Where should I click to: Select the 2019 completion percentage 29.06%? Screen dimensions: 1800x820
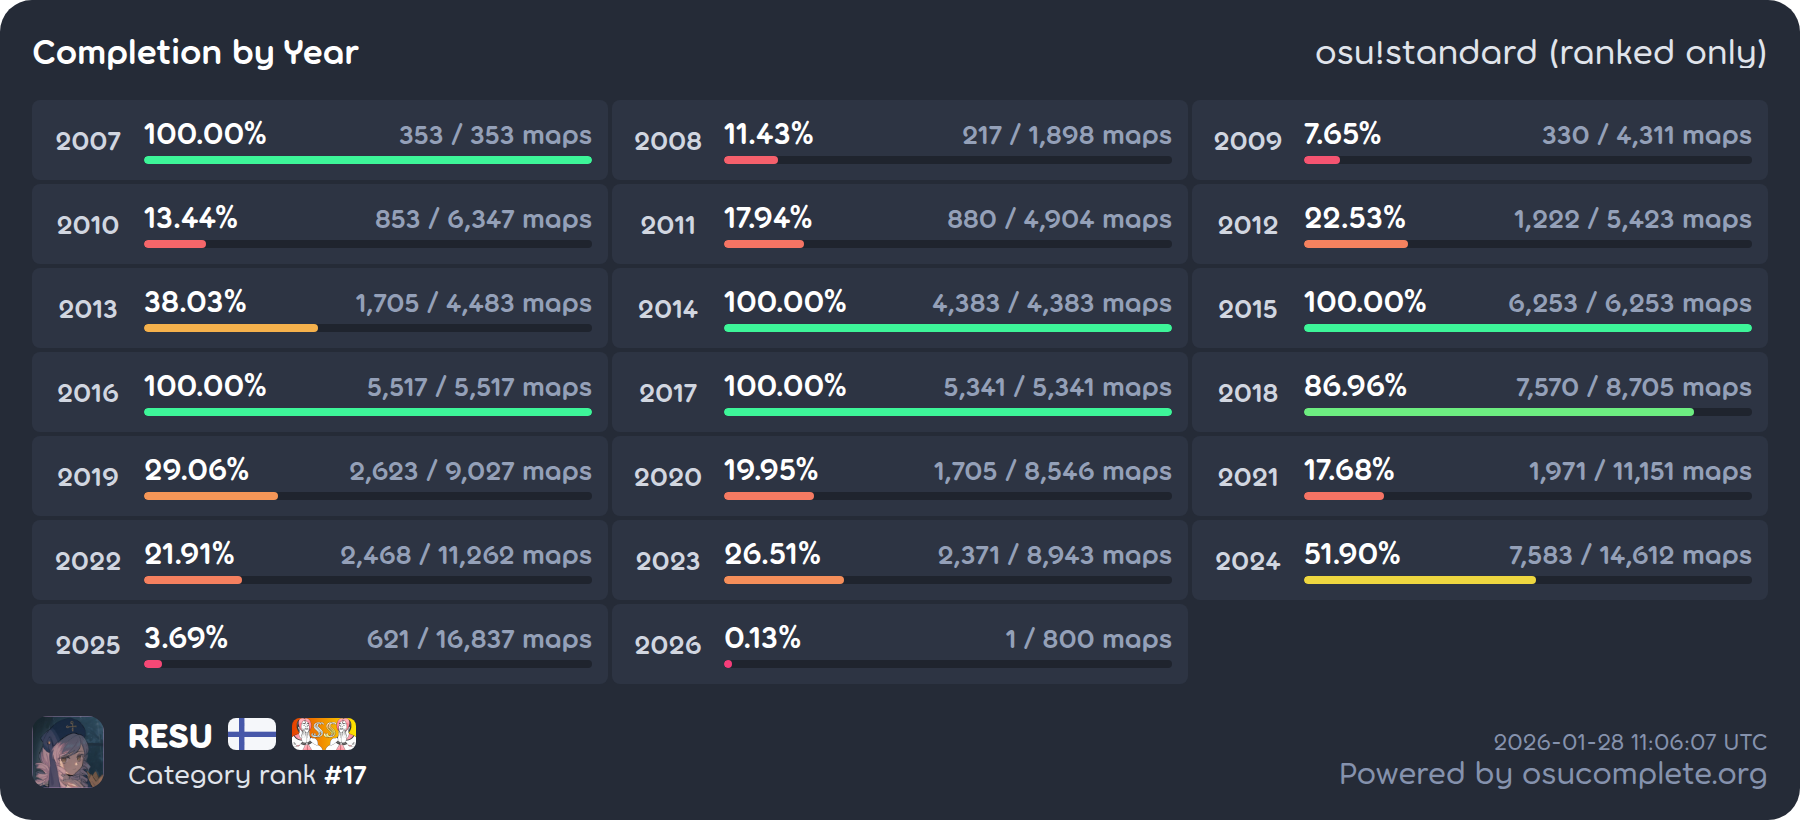[196, 470]
